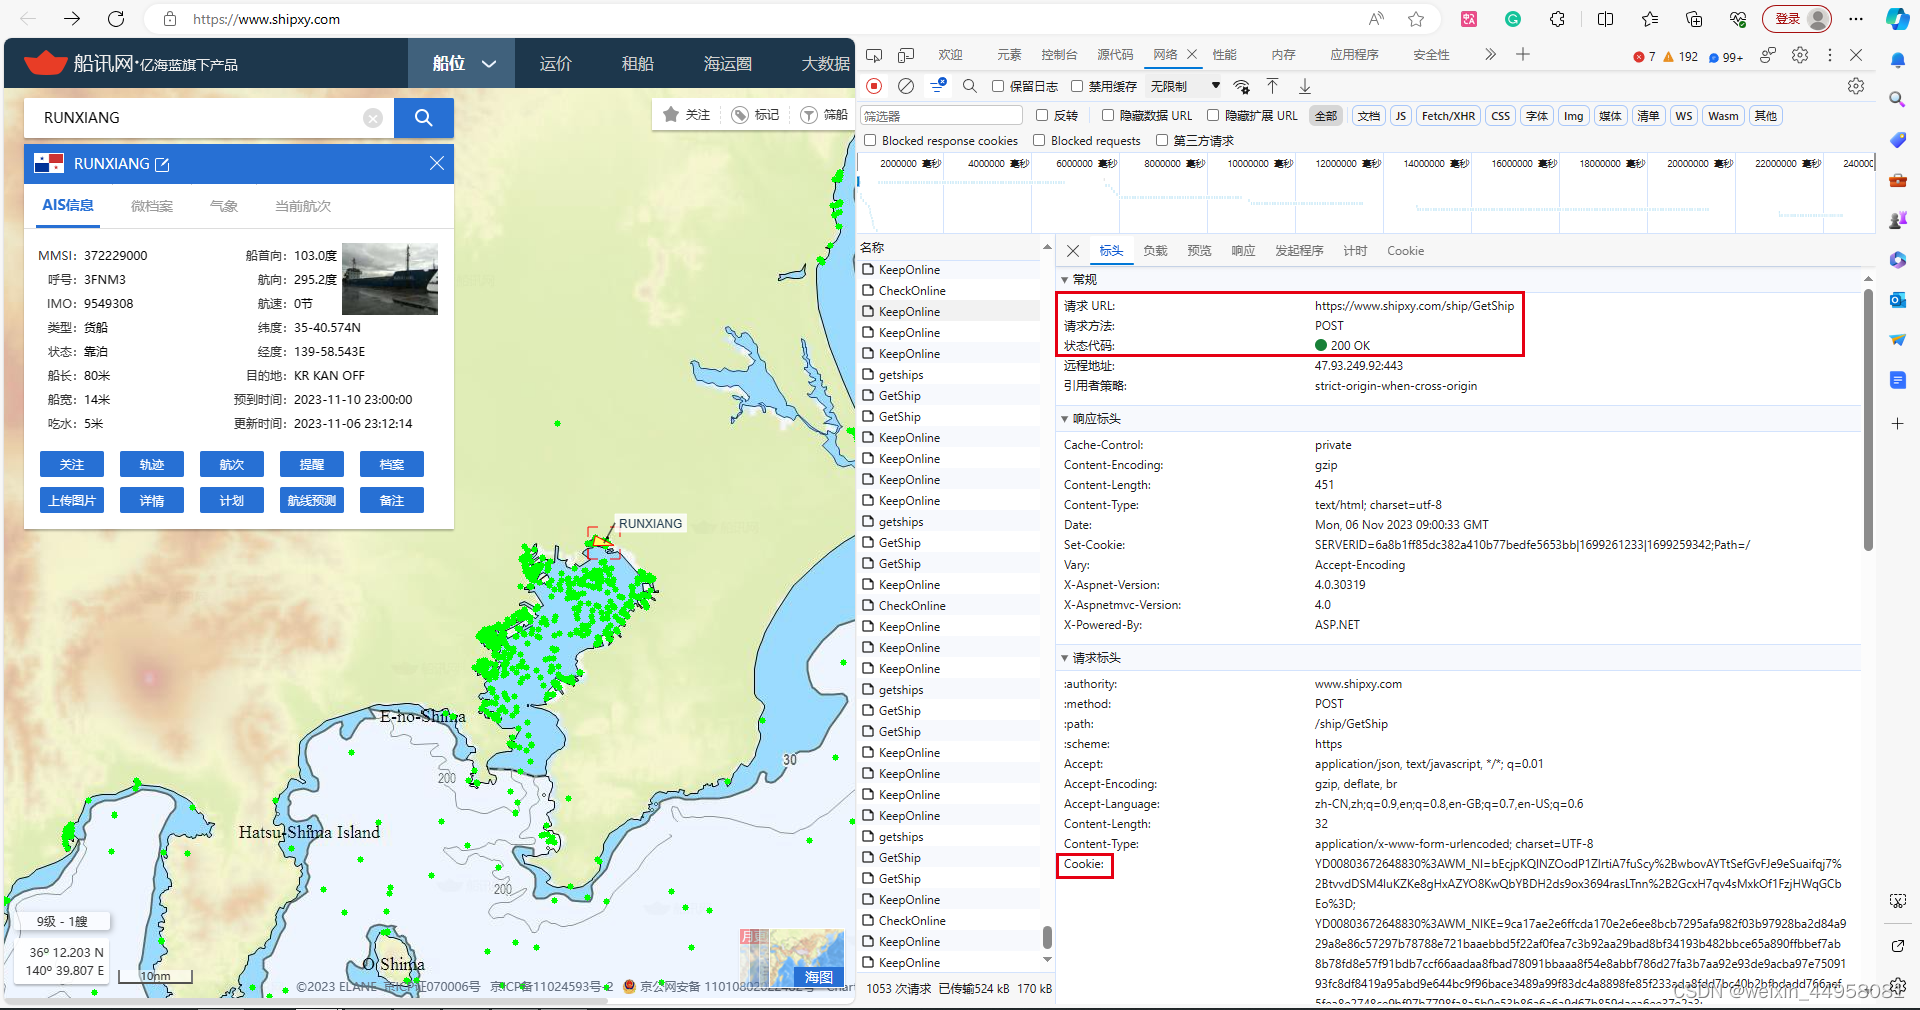Click the 轨迹 button
Image resolution: width=1920 pixels, height=1010 pixels.
click(152, 464)
